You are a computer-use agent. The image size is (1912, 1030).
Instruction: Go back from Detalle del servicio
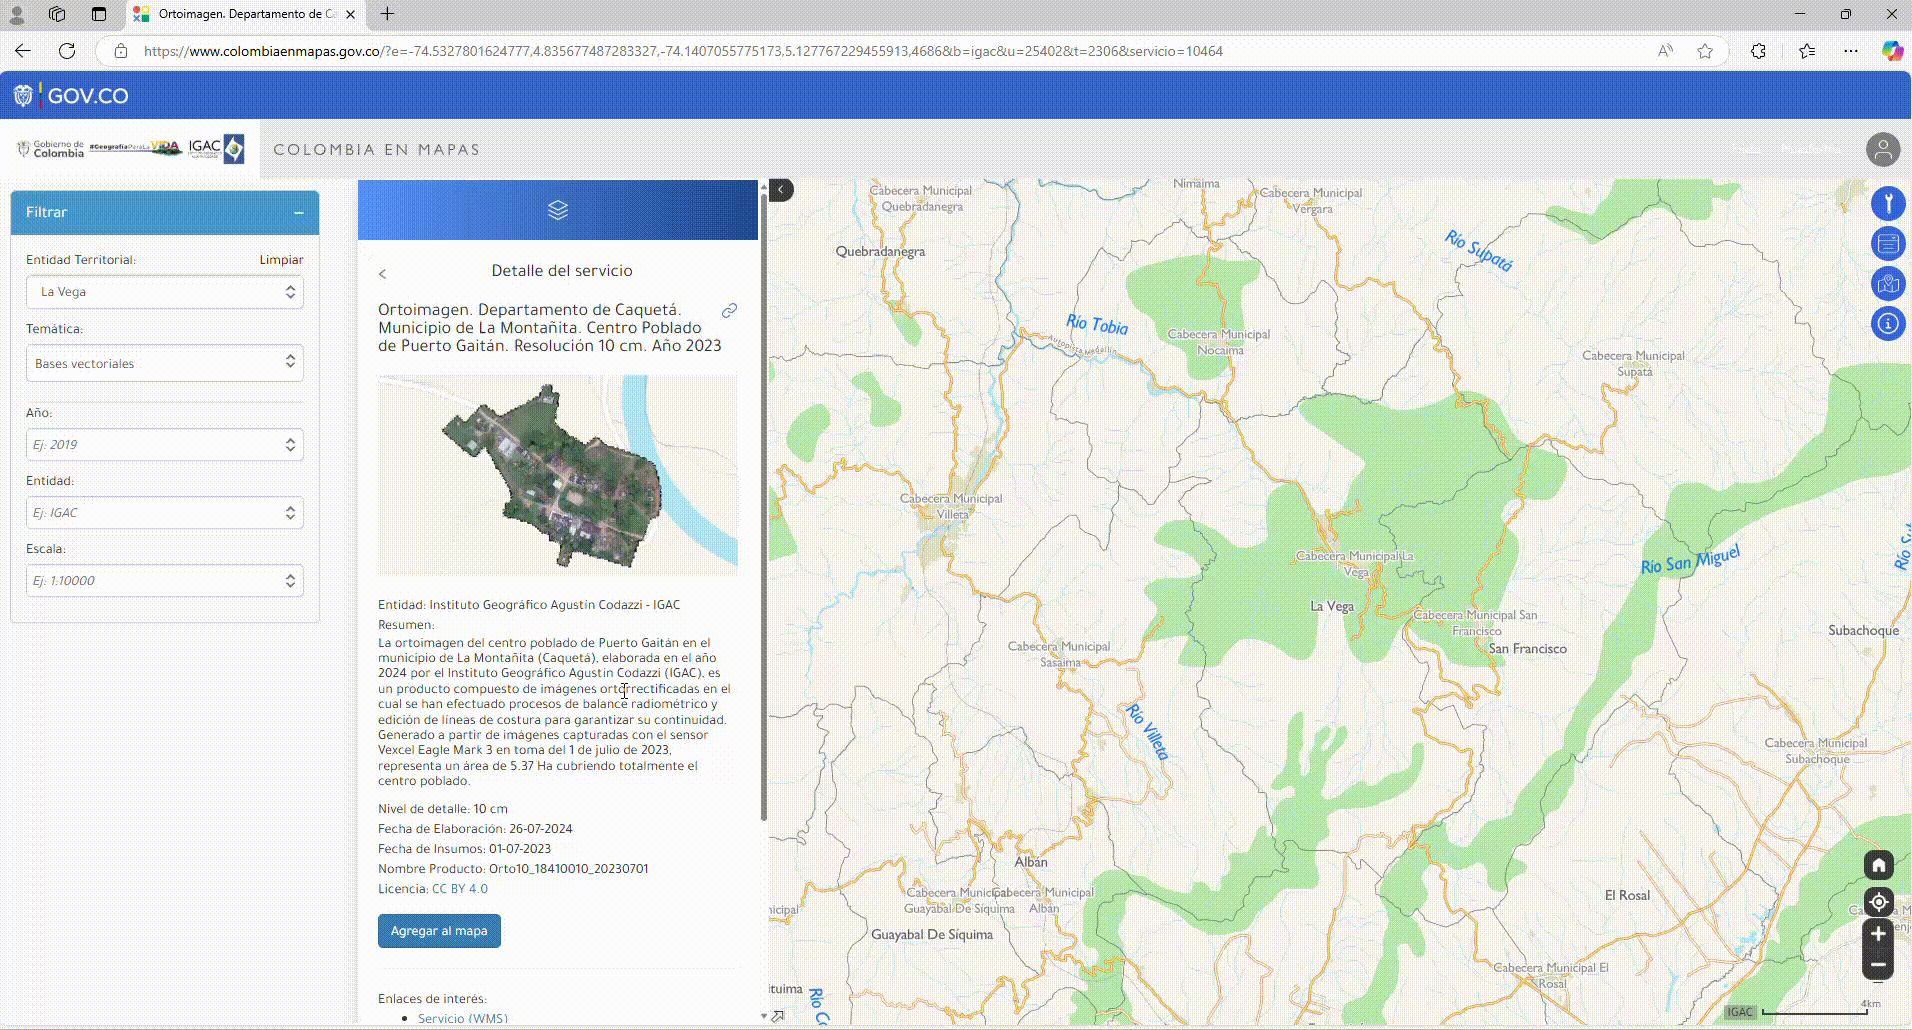point(382,274)
